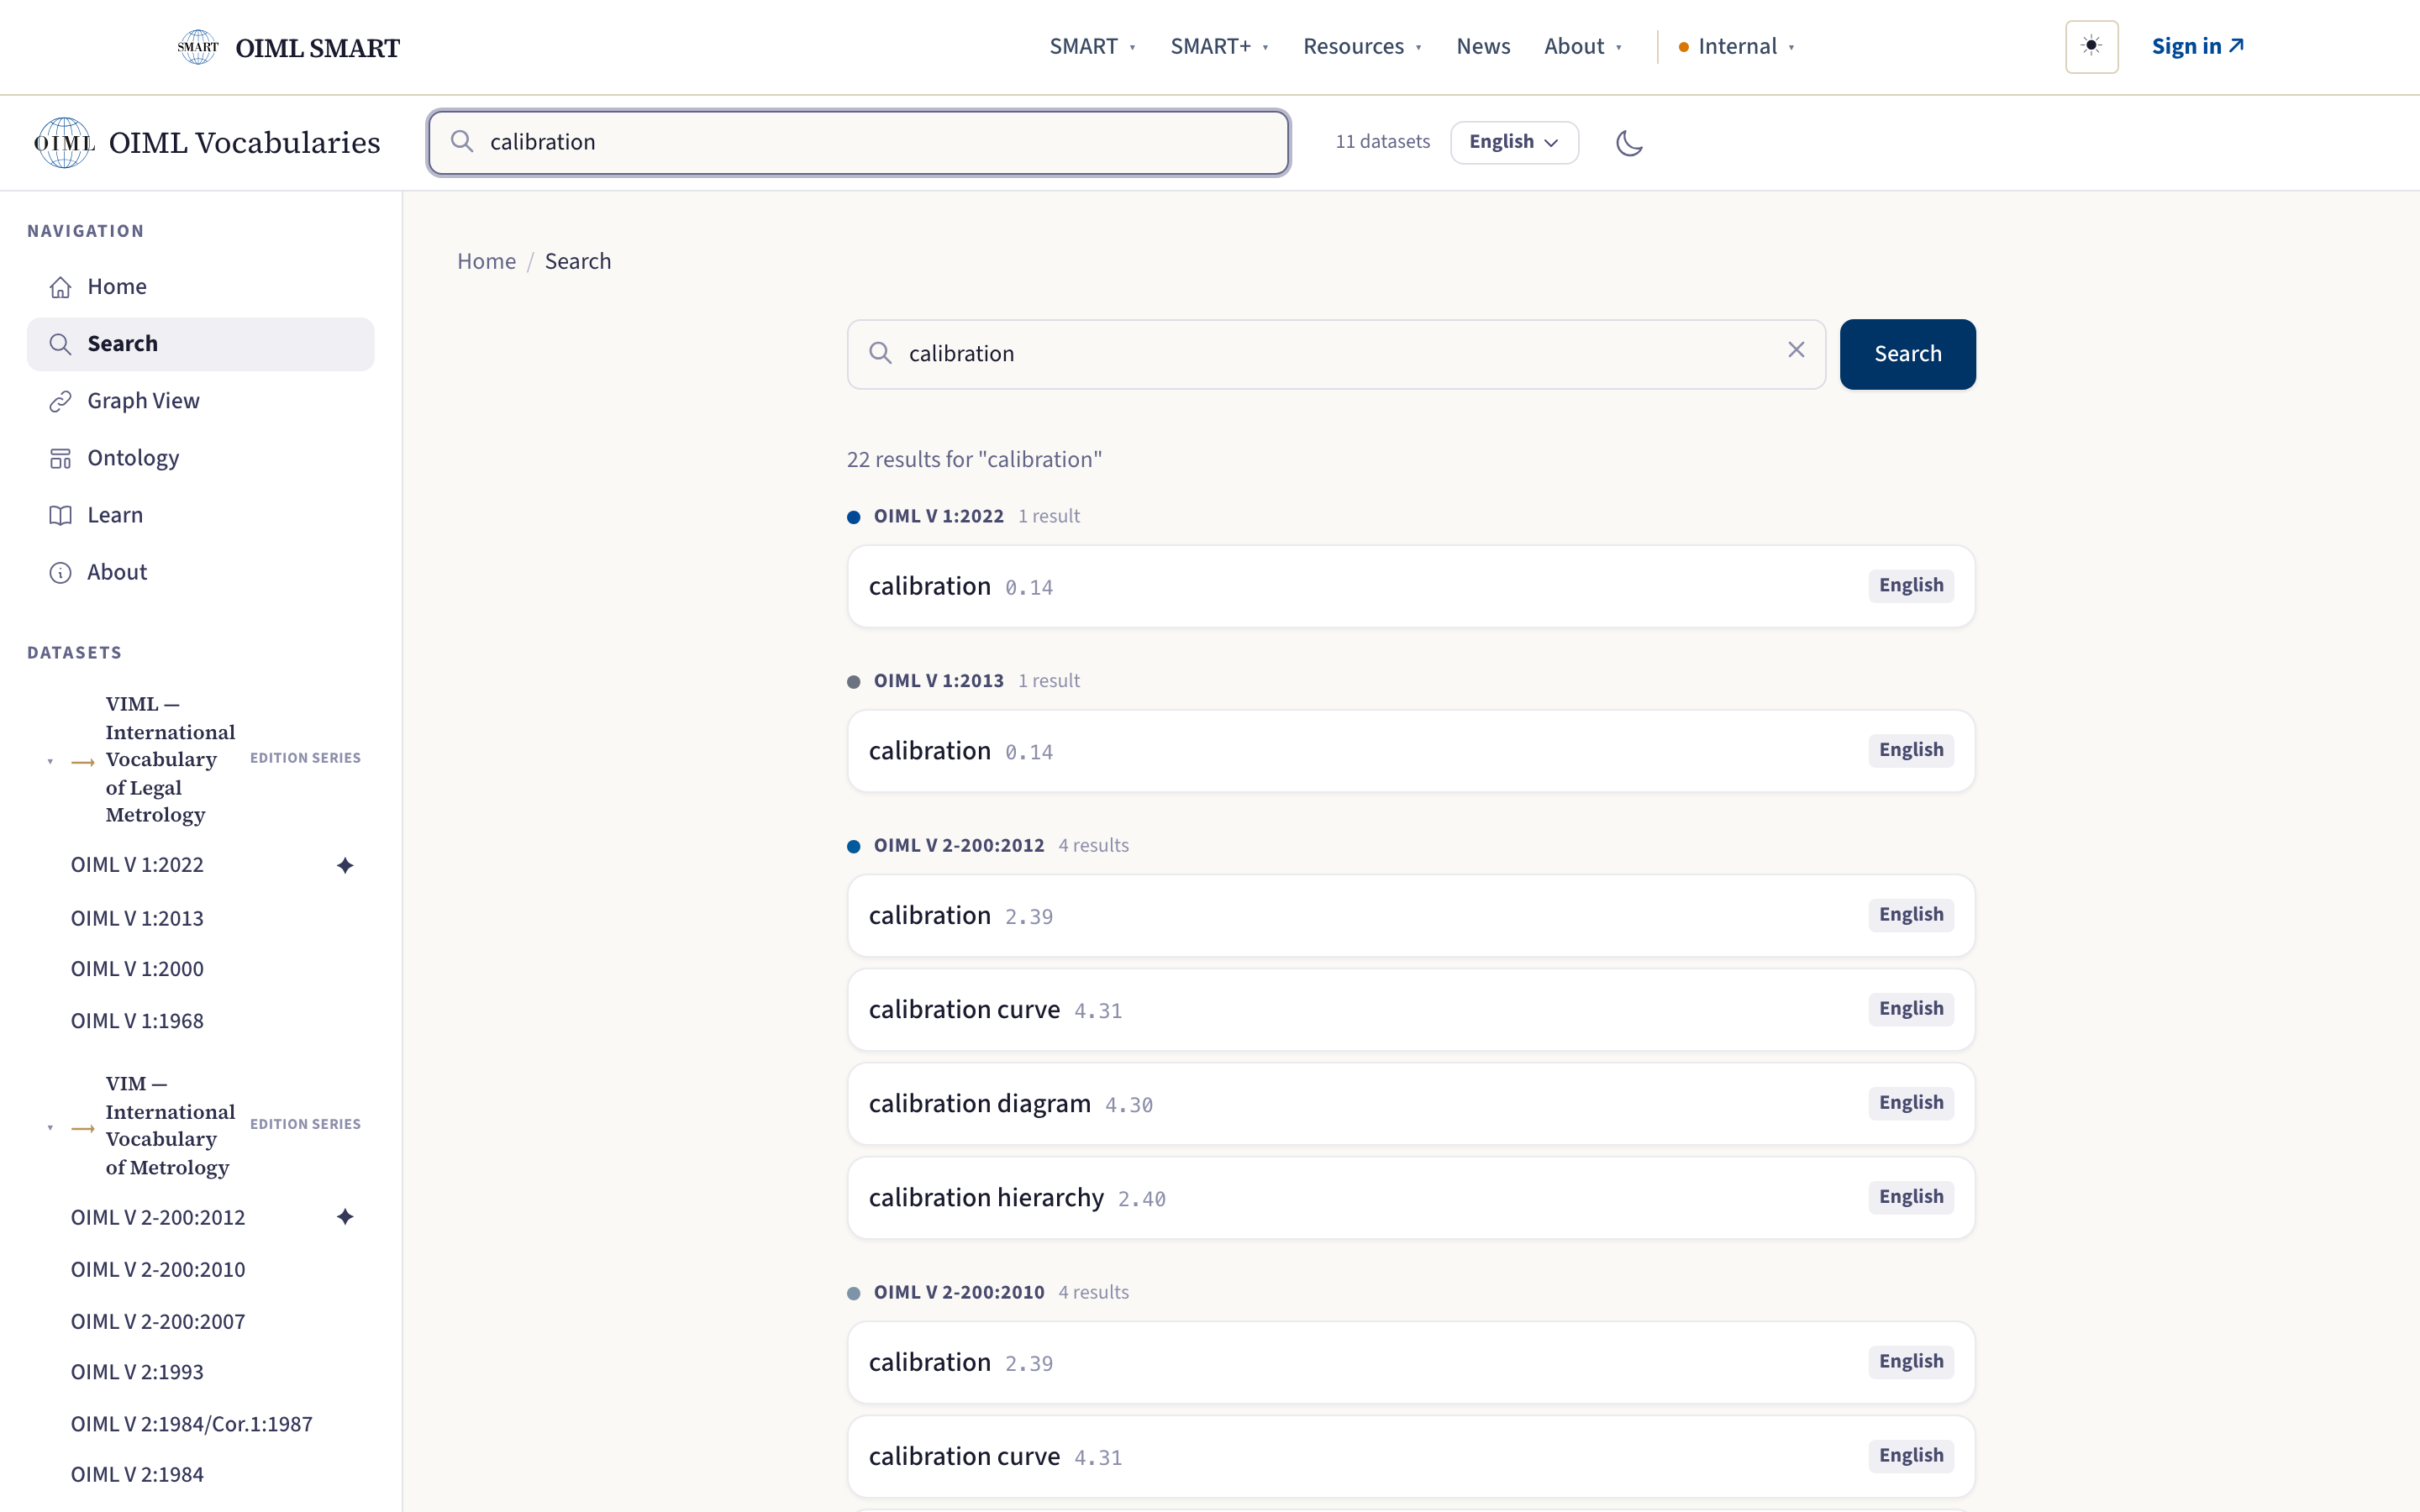Open the calibration hierarchy 2.40 result
This screenshot has width=2420, height=1512.
tap(1411, 1198)
